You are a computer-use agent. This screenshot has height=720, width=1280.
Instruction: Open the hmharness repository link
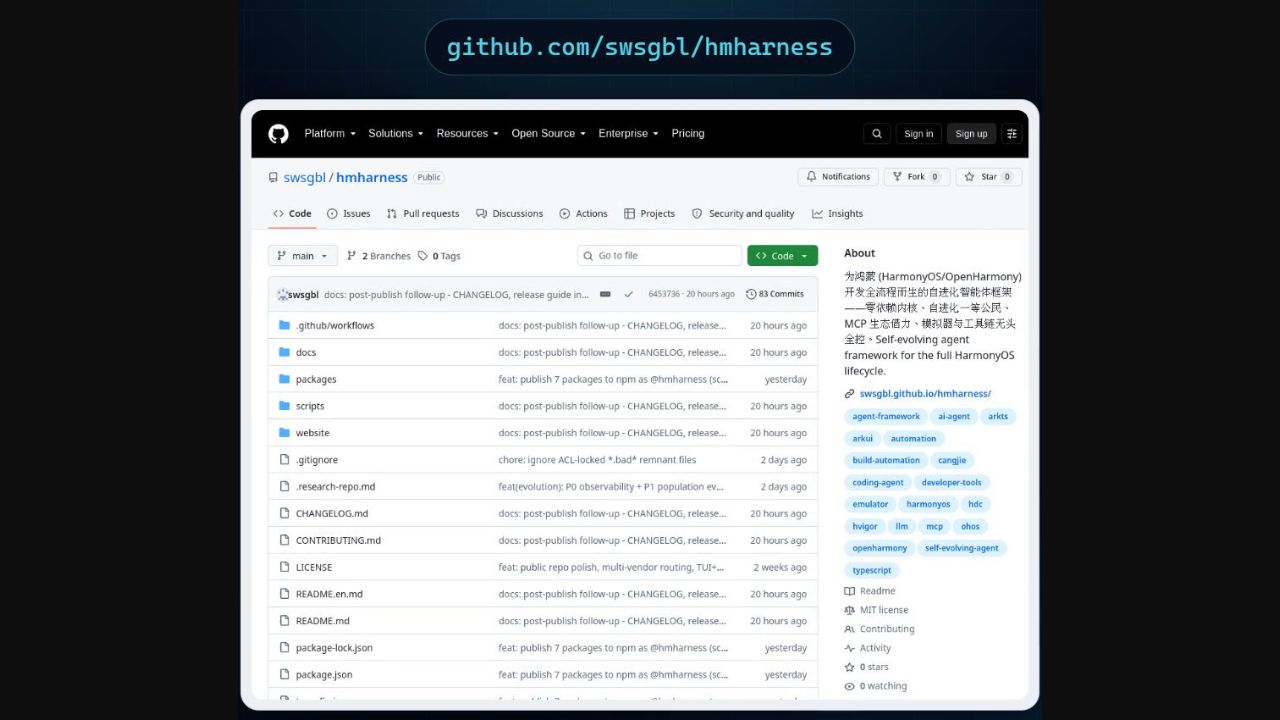coord(372,178)
